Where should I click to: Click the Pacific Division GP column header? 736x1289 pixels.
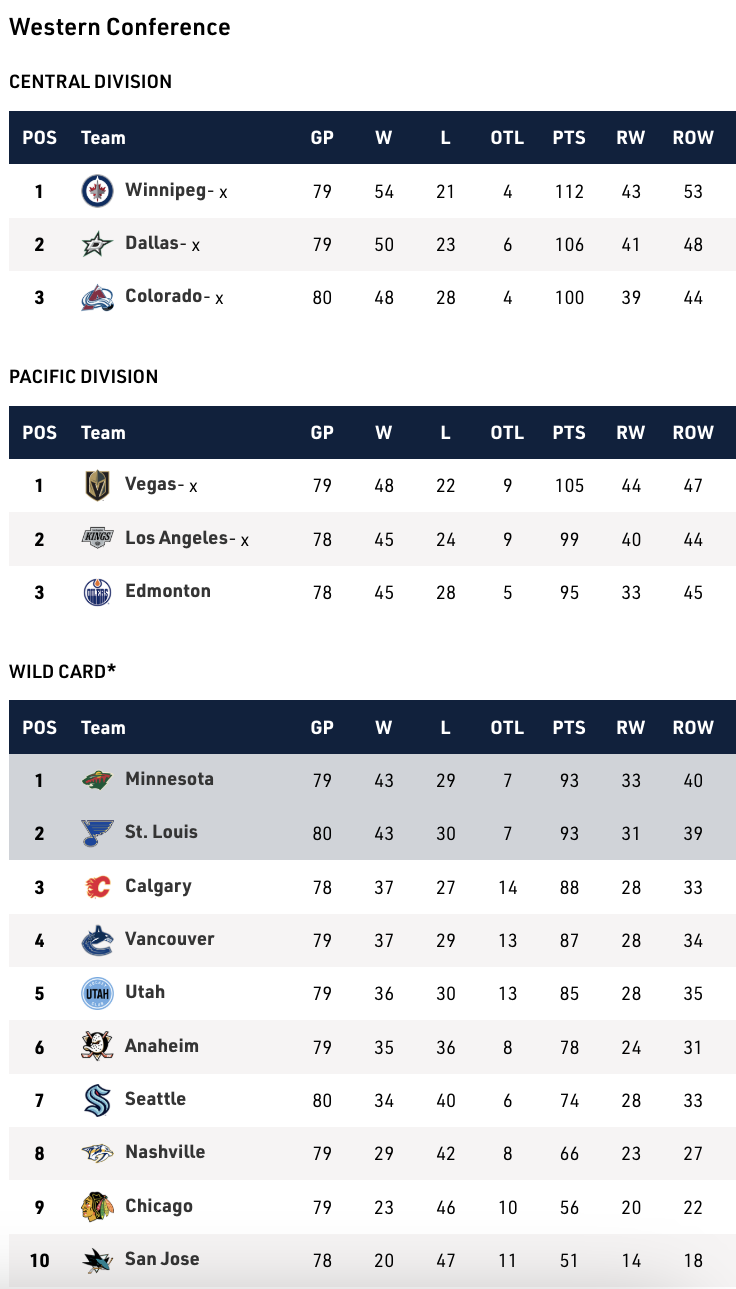point(322,433)
